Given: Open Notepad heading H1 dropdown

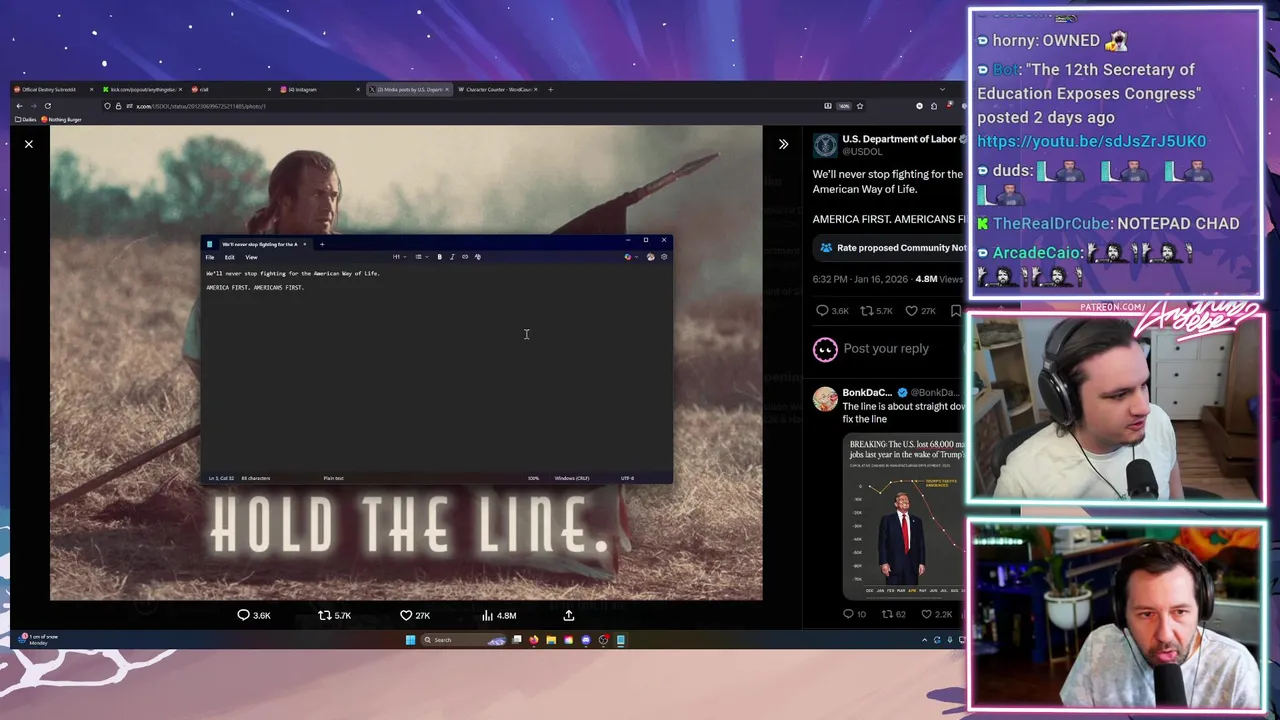Looking at the screenshot, I should click(398, 257).
